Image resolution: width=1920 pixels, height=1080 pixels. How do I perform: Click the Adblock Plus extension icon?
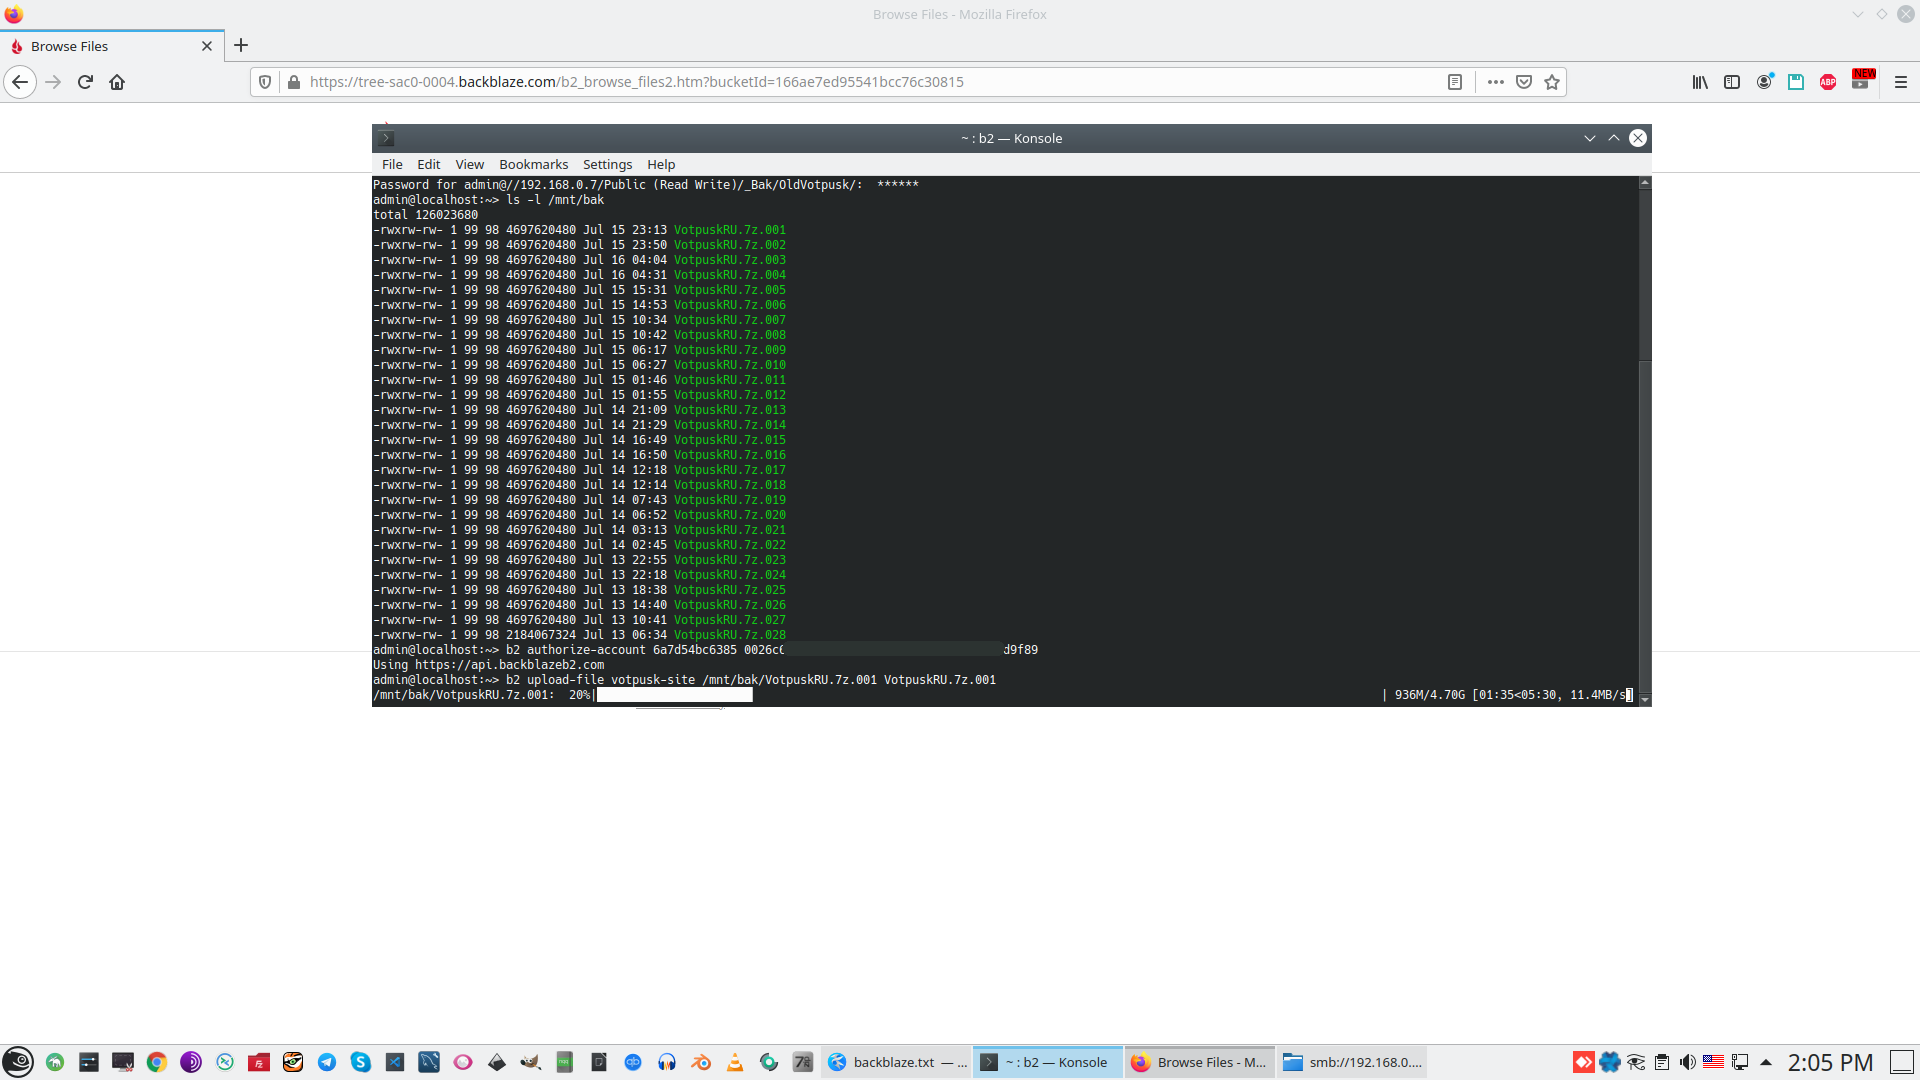(1828, 82)
